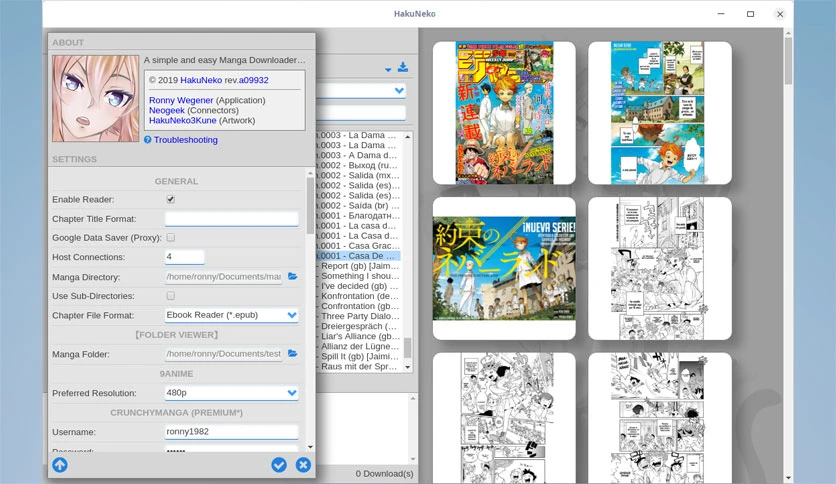Select chapter 'I've decided (gb)'
This screenshot has height=484, width=836.
coord(358,286)
